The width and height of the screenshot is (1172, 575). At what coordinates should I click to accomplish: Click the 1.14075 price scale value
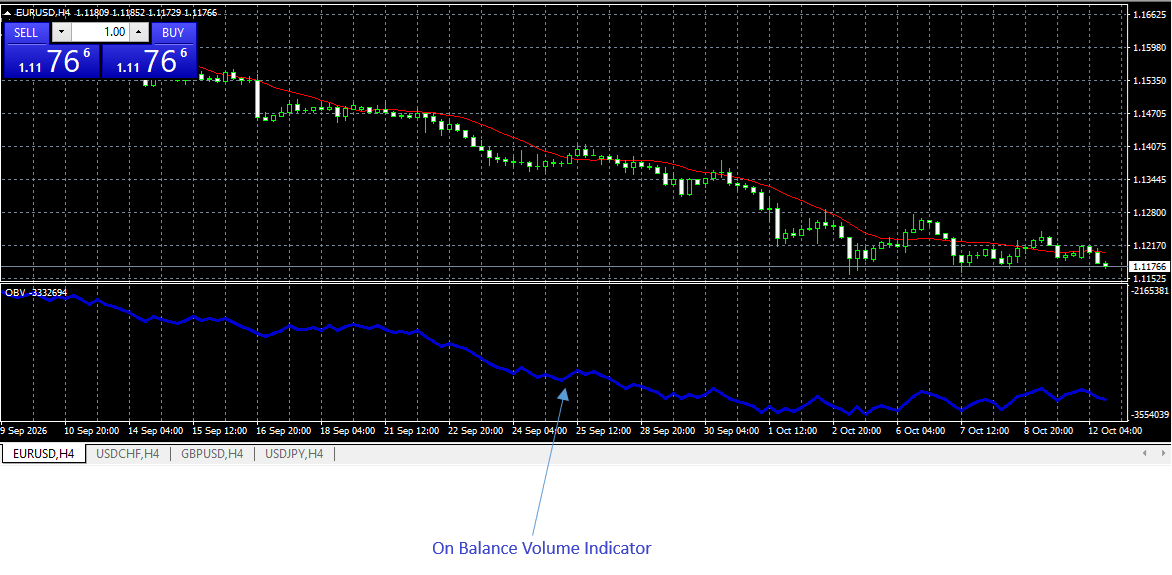[x=1150, y=147]
